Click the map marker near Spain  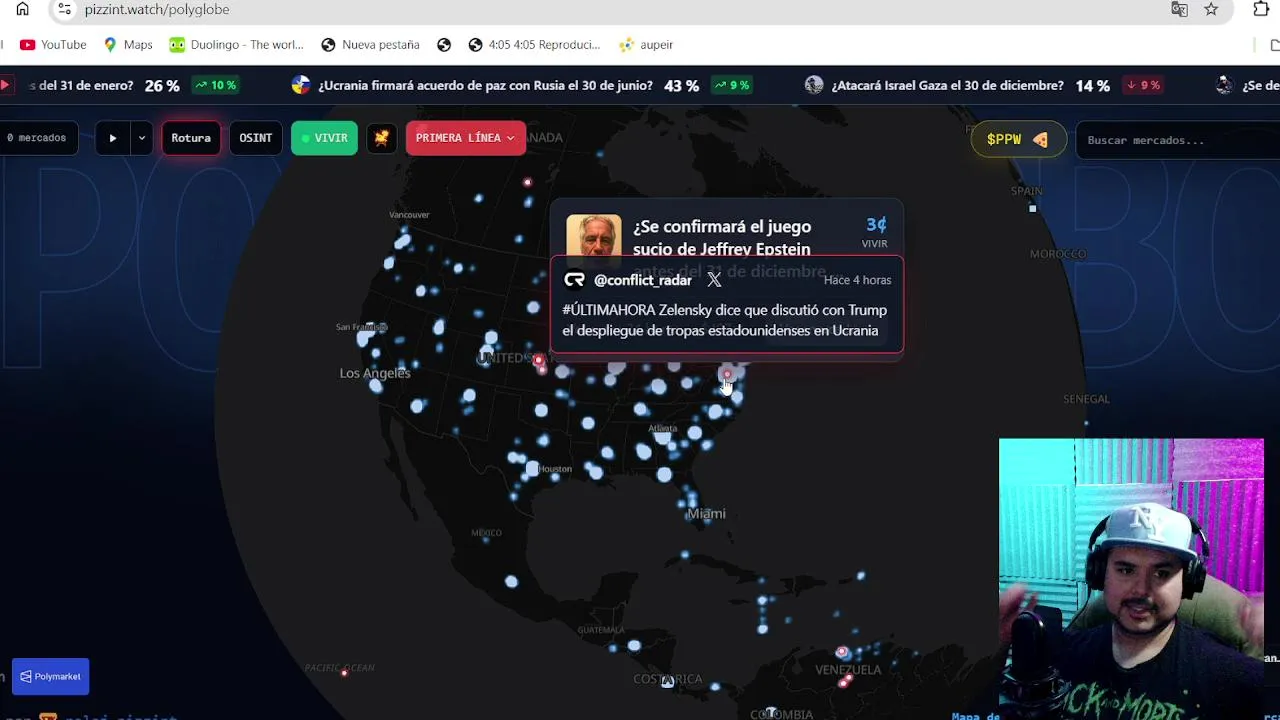pyautogui.click(x=1032, y=208)
